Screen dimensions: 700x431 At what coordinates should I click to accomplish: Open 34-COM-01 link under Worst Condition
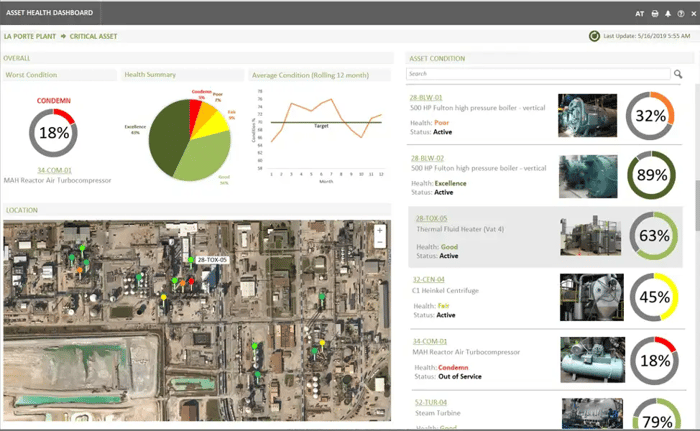click(x=54, y=170)
